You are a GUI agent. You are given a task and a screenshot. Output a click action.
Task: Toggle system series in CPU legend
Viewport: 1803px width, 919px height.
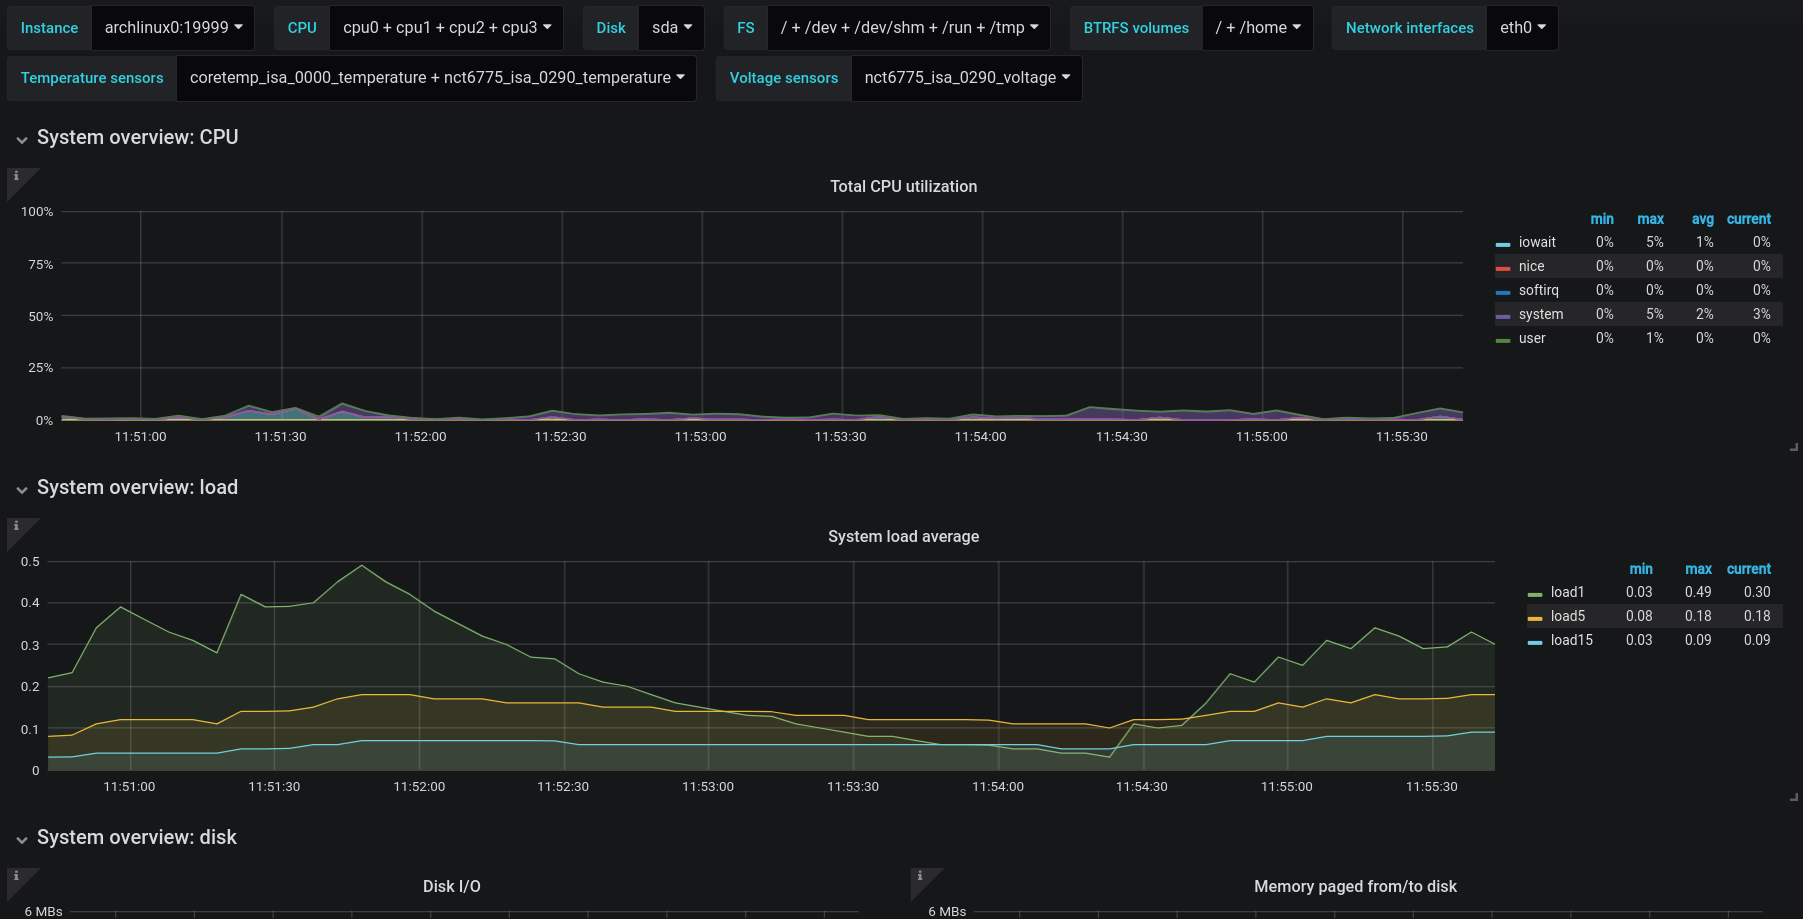tap(1540, 314)
